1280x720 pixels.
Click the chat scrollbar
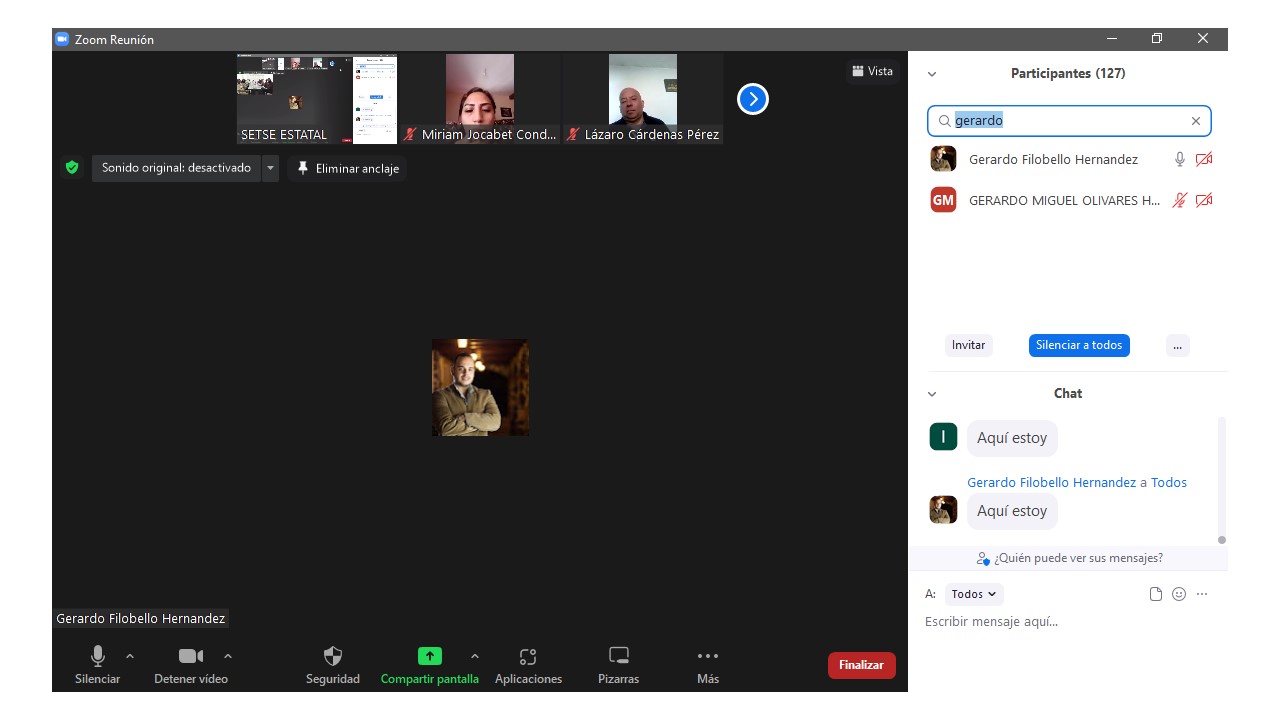[1221, 480]
